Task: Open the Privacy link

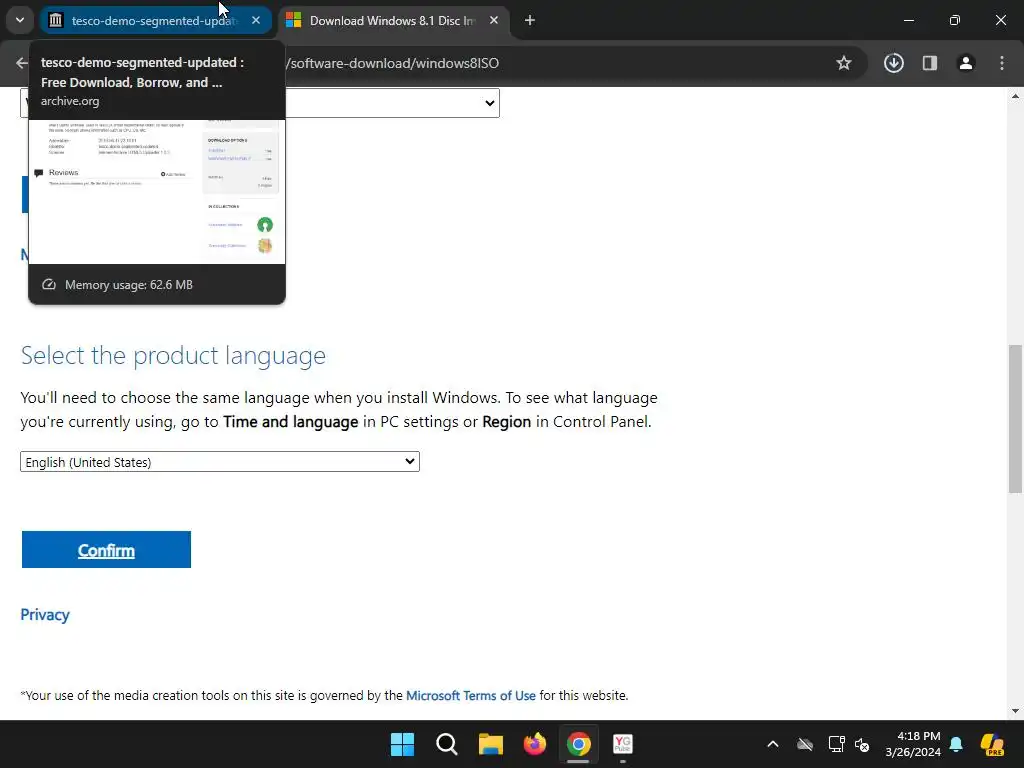Action: (x=44, y=615)
